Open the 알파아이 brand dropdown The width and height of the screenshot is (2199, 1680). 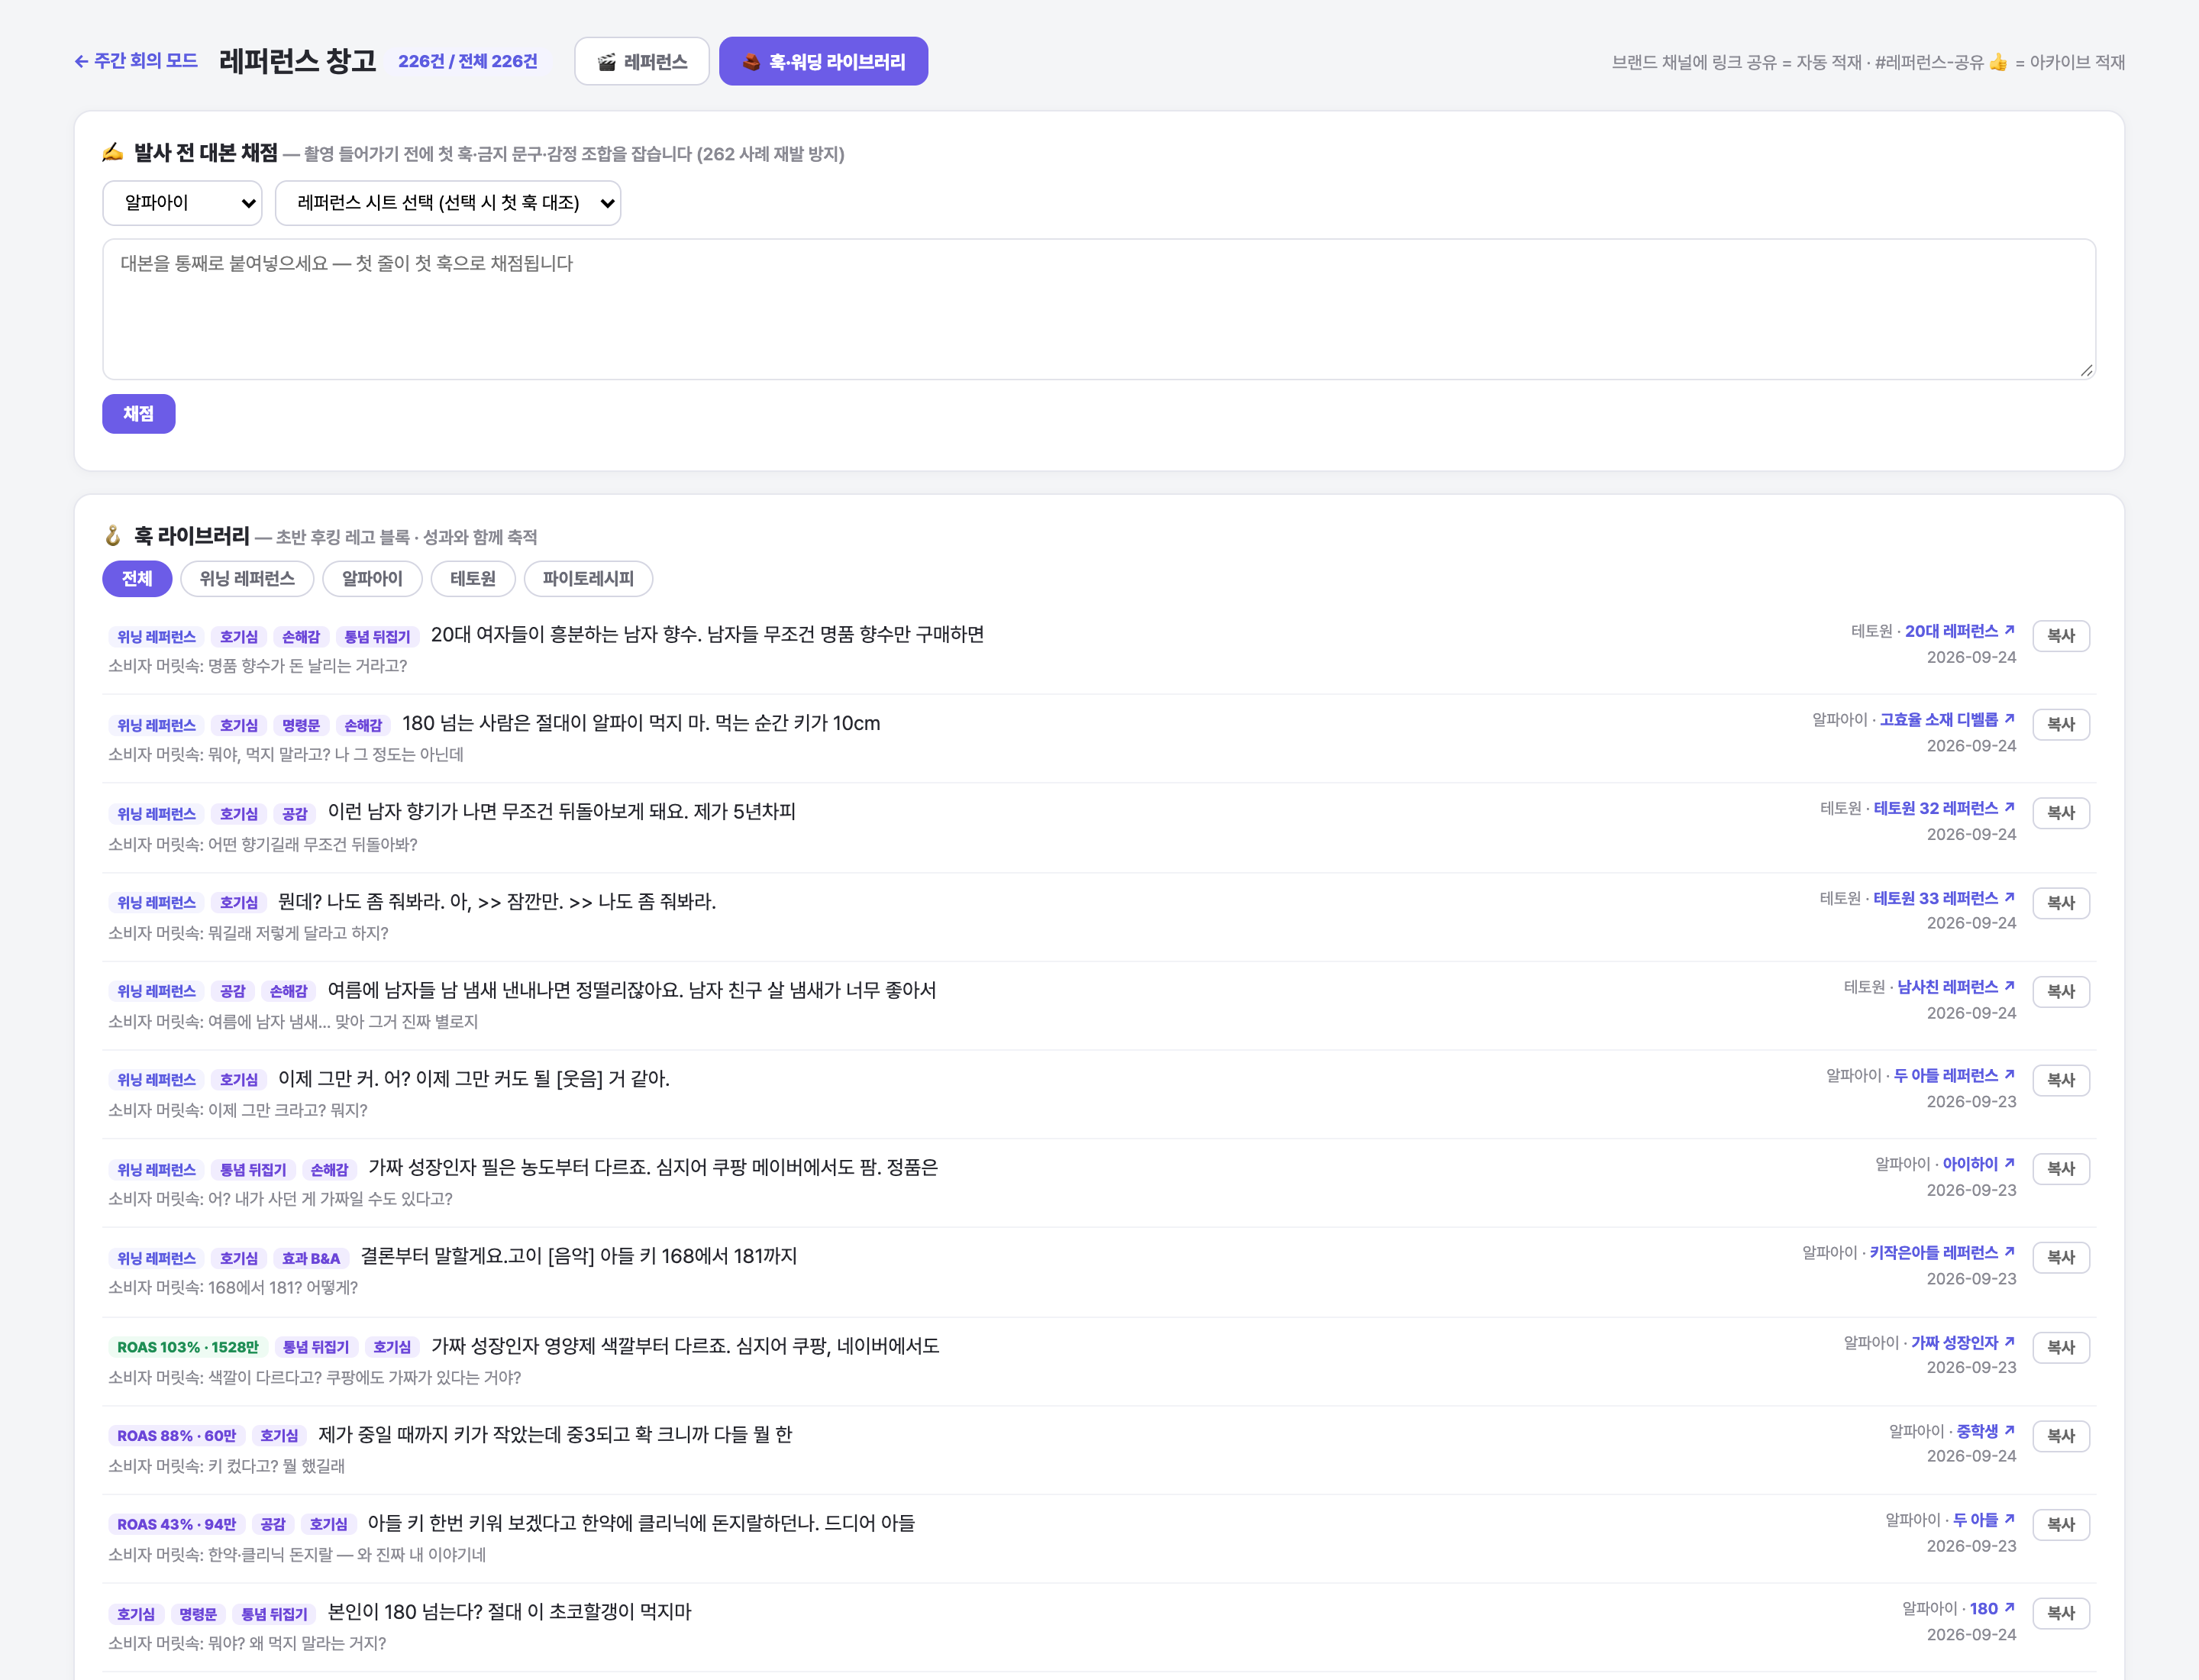coord(182,203)
